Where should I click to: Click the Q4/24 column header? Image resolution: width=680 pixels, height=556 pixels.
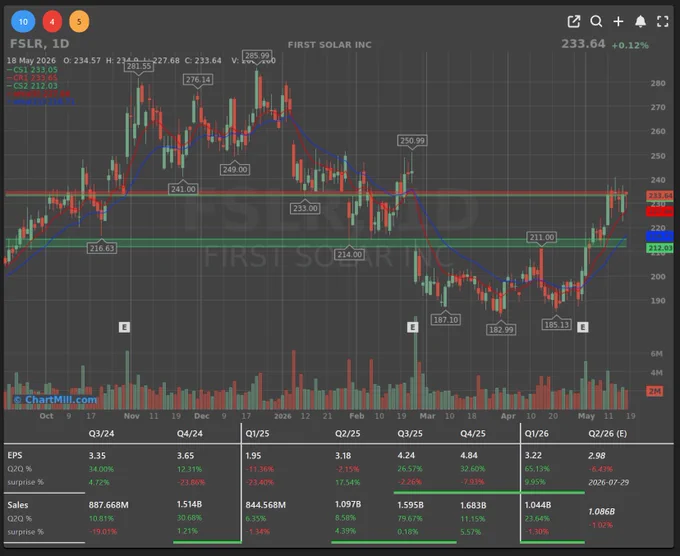pyautogui.click(x=190, y=433)
